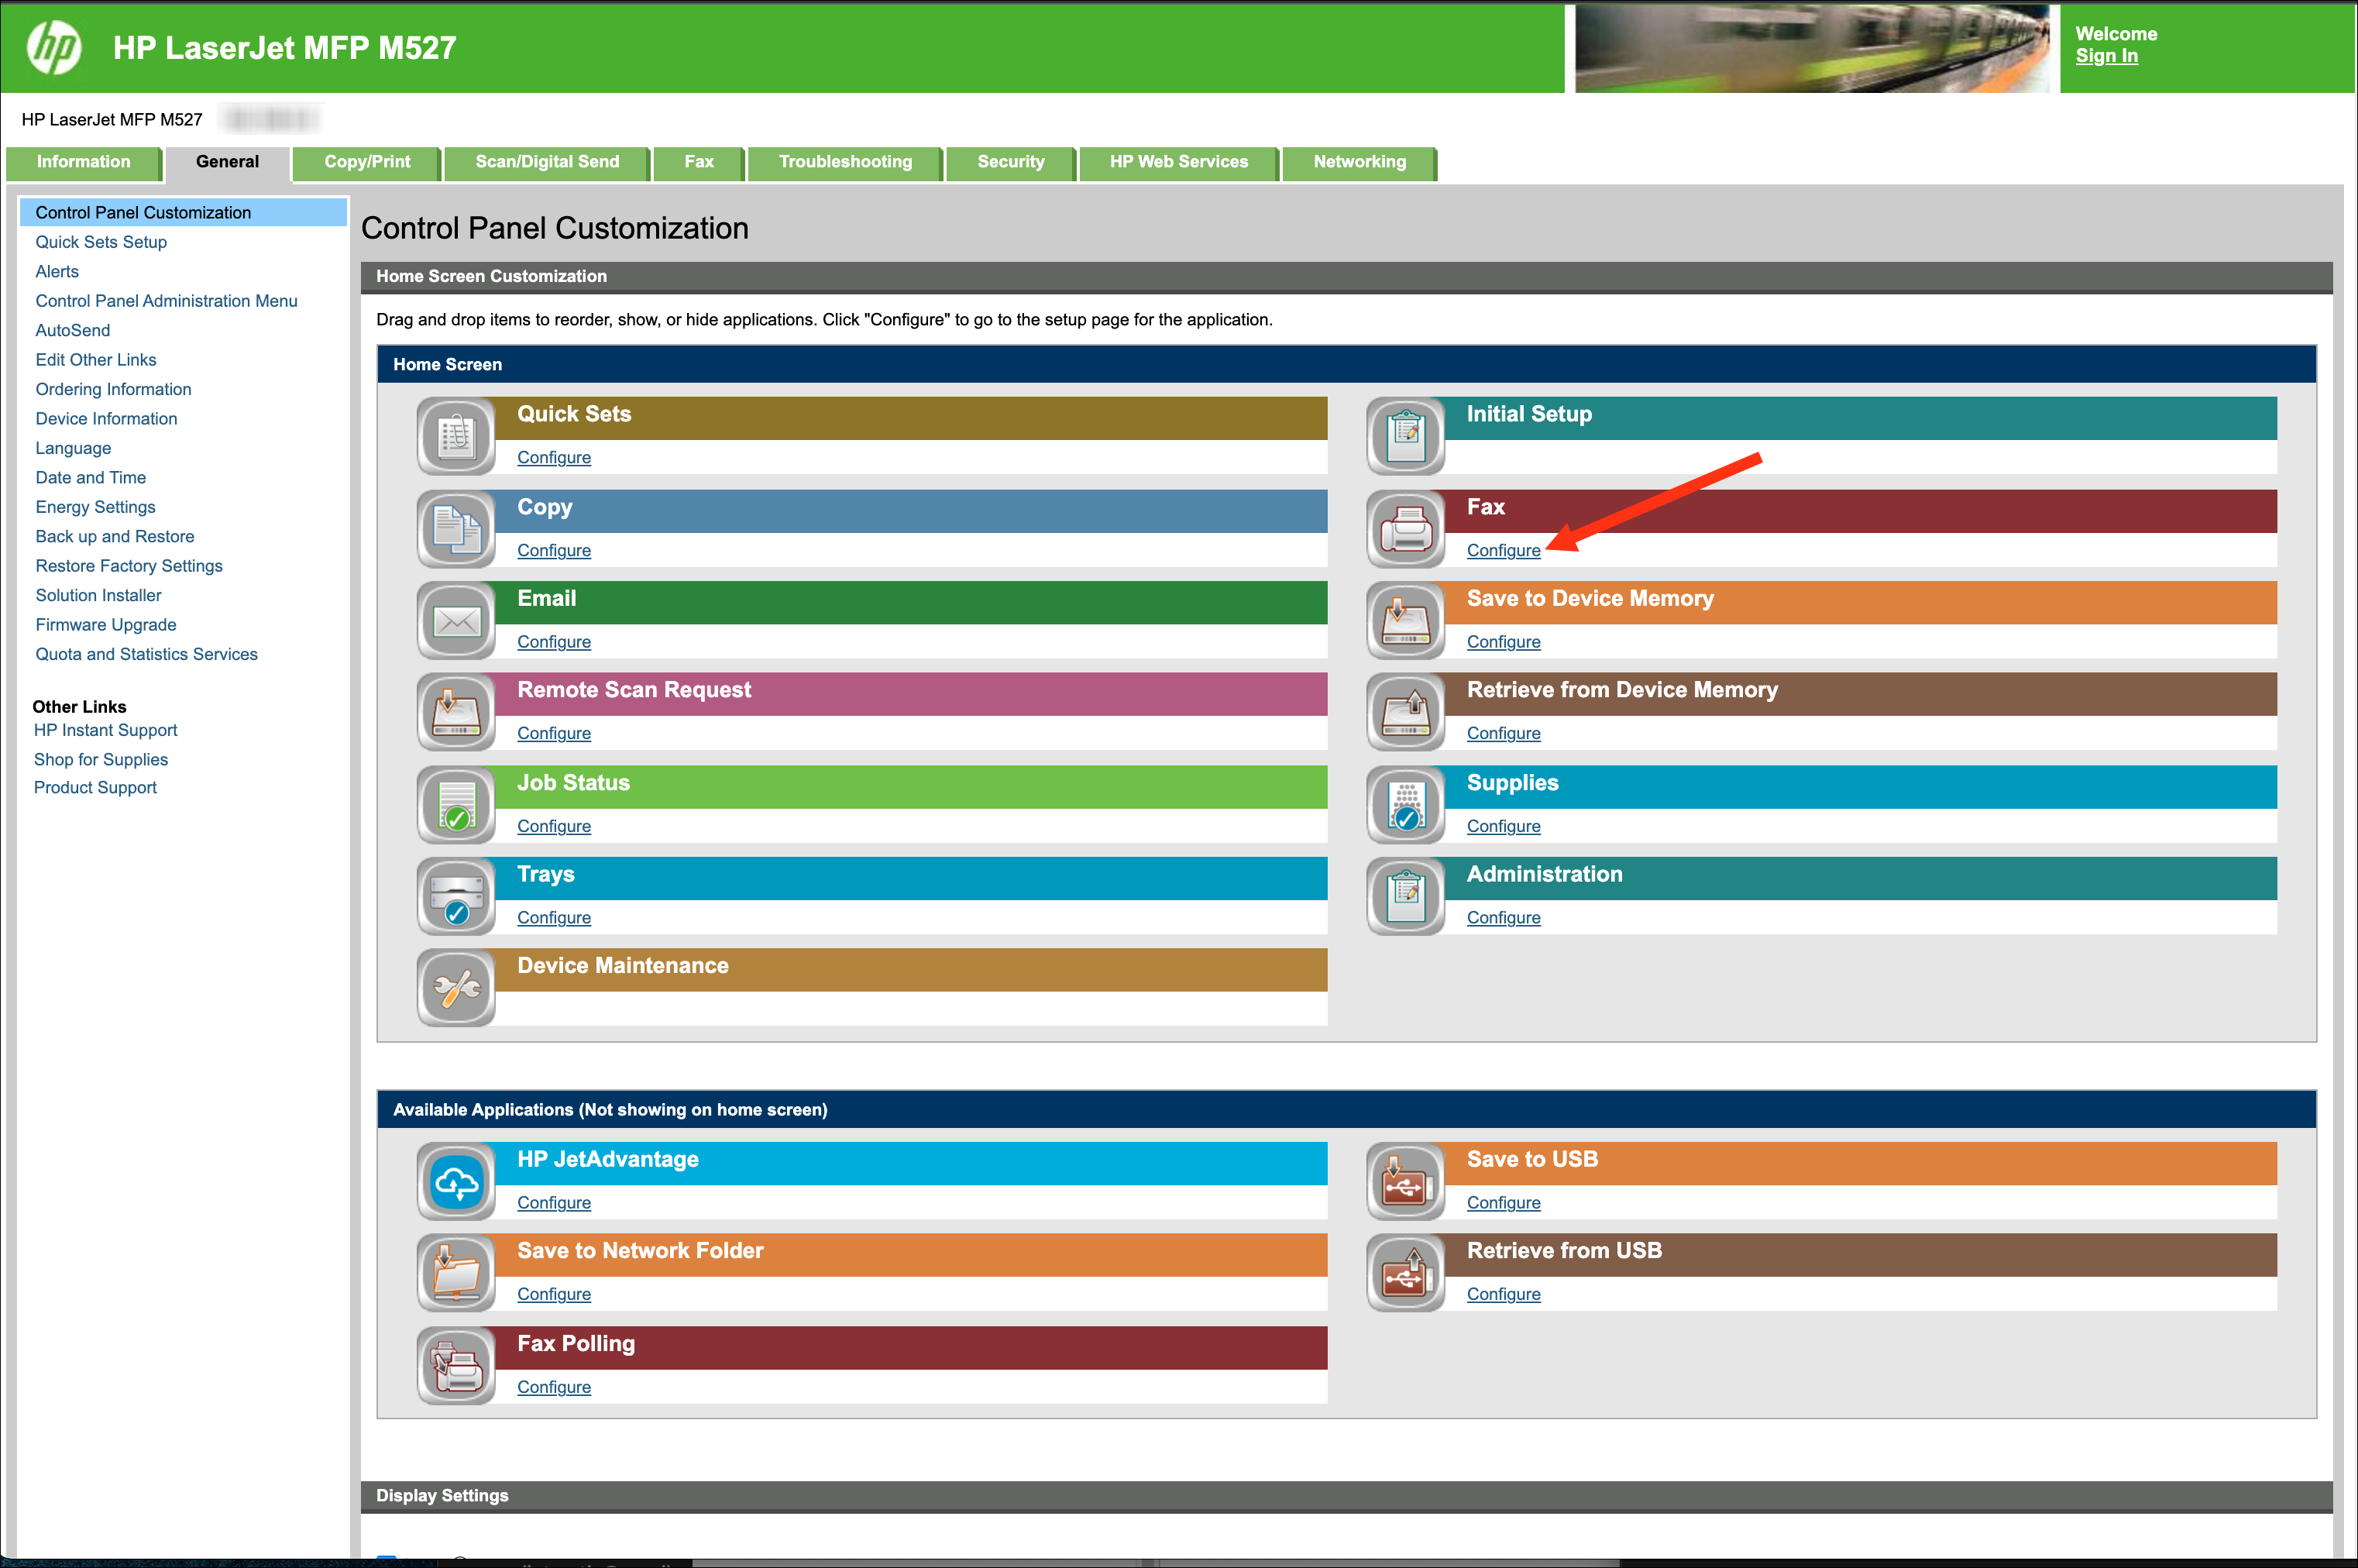
Task: Click the Save to USB icon
Action: [1405, 1182]
